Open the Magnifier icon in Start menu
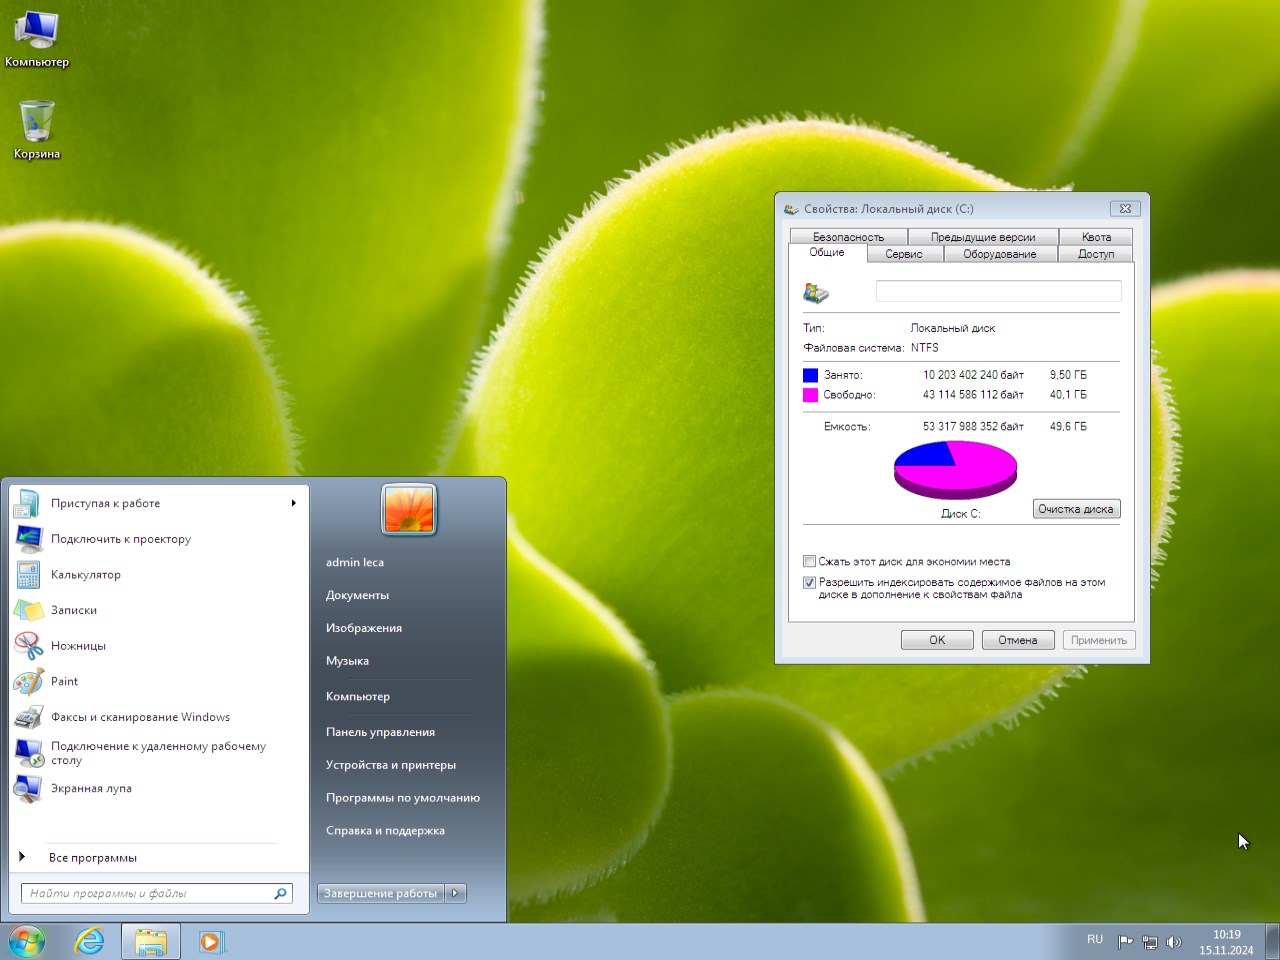The height and width of the screenshot is (960, 1280). 28,789
